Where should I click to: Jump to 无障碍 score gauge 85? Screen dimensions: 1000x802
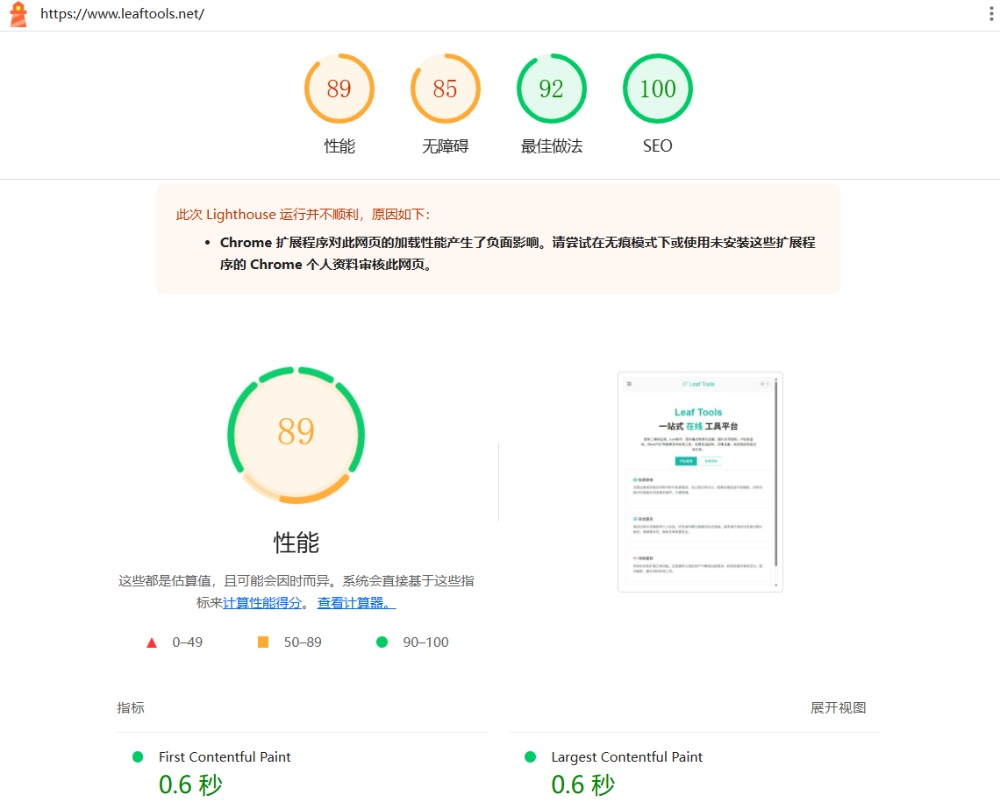445,89
